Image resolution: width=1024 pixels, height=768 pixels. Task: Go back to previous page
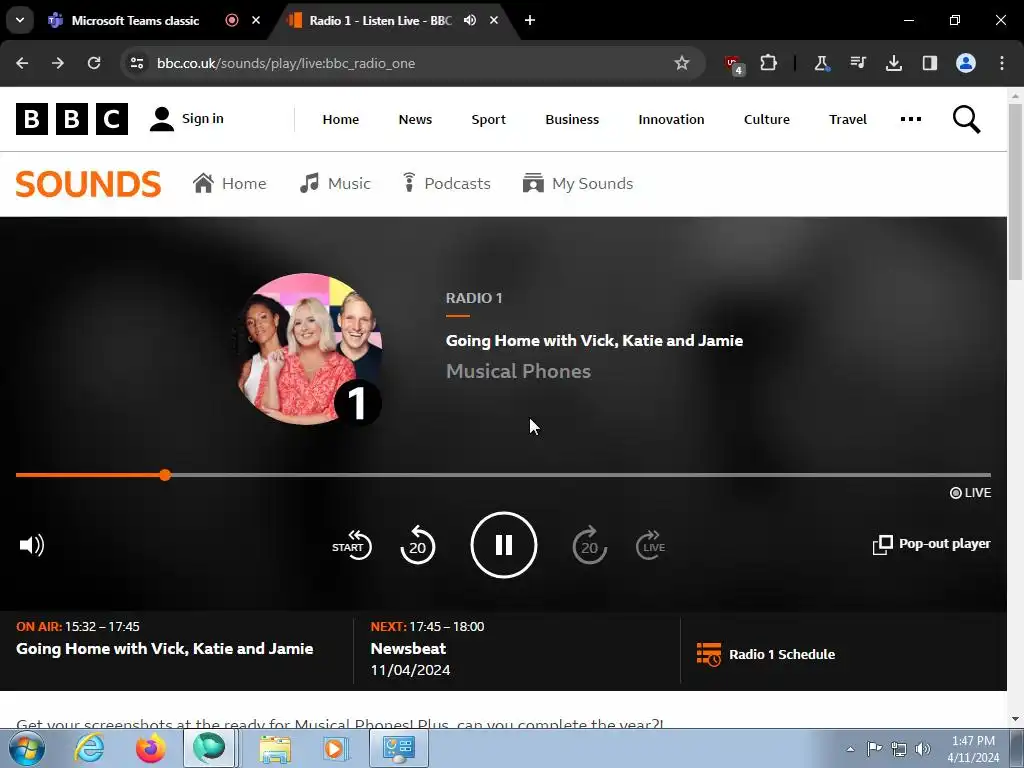(x=22, y=63)
